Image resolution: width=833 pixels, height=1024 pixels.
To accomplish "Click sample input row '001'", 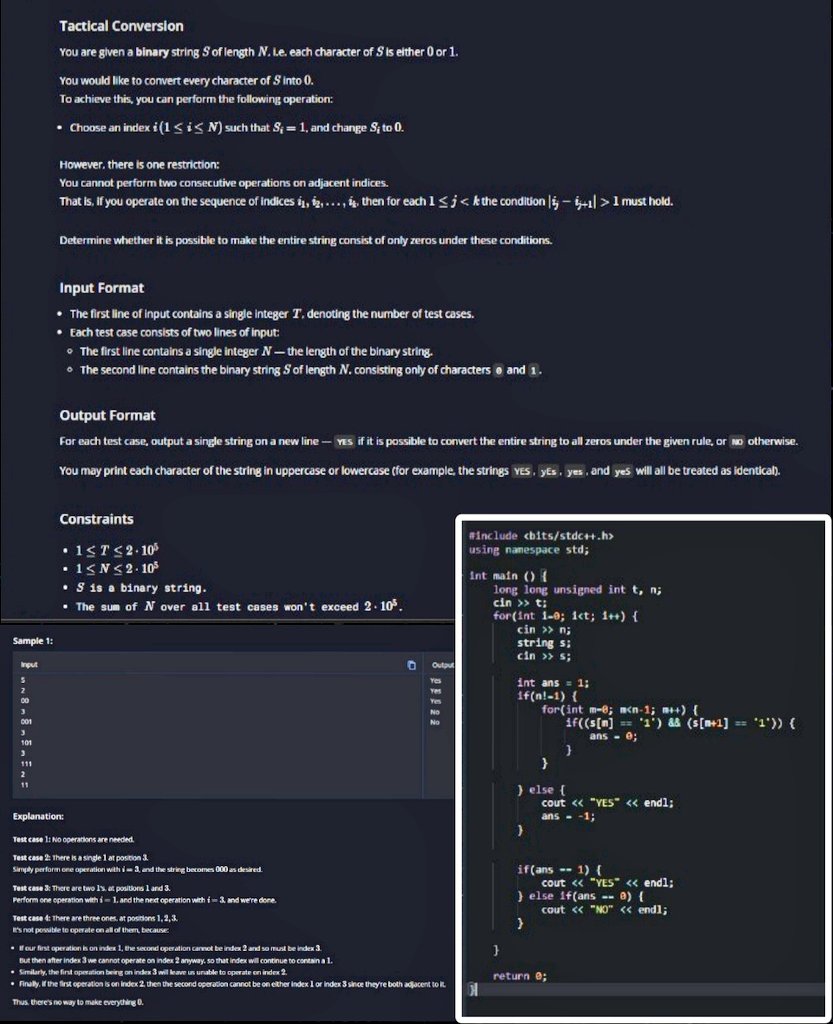I will click(26, 722).
